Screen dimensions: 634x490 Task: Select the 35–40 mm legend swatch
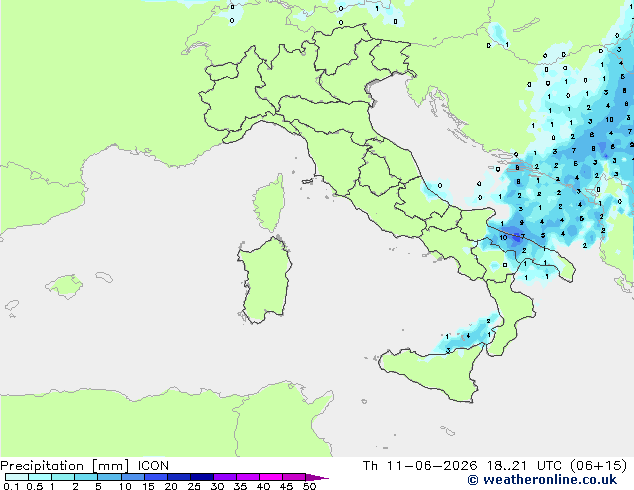tap(247, 477)
